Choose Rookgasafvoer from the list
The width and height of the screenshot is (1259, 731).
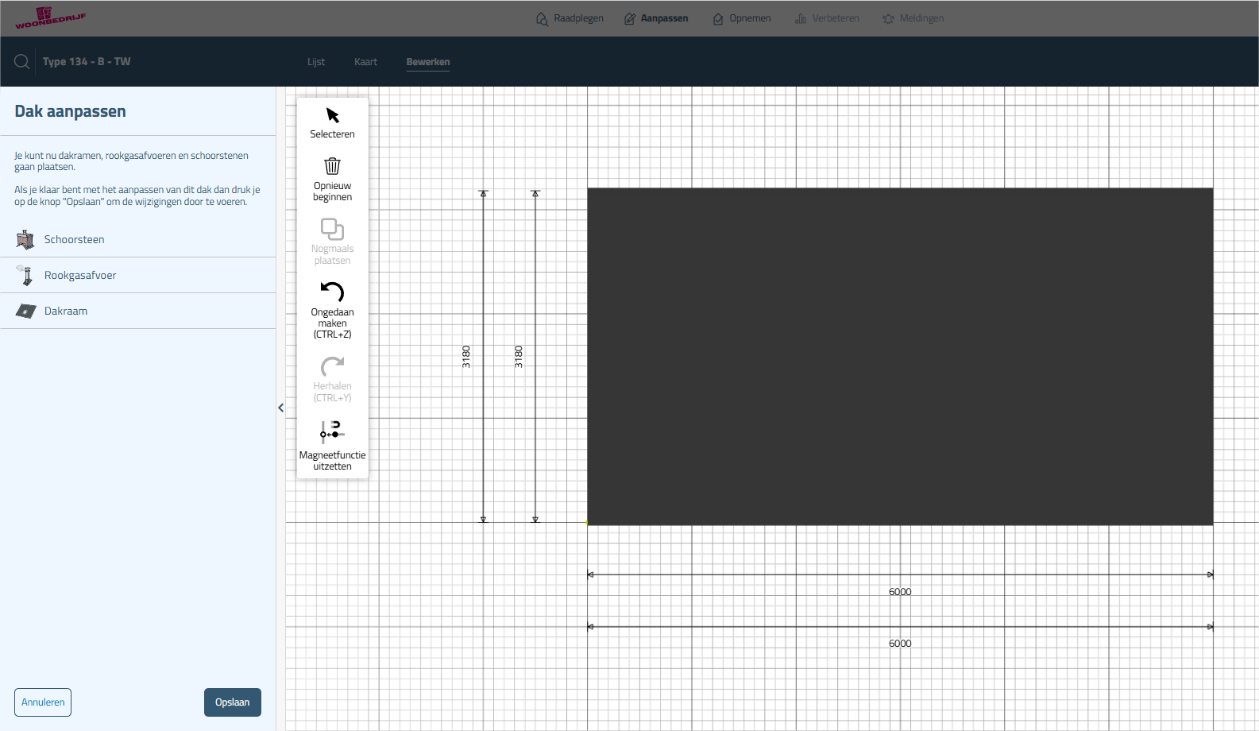[80, 275]
